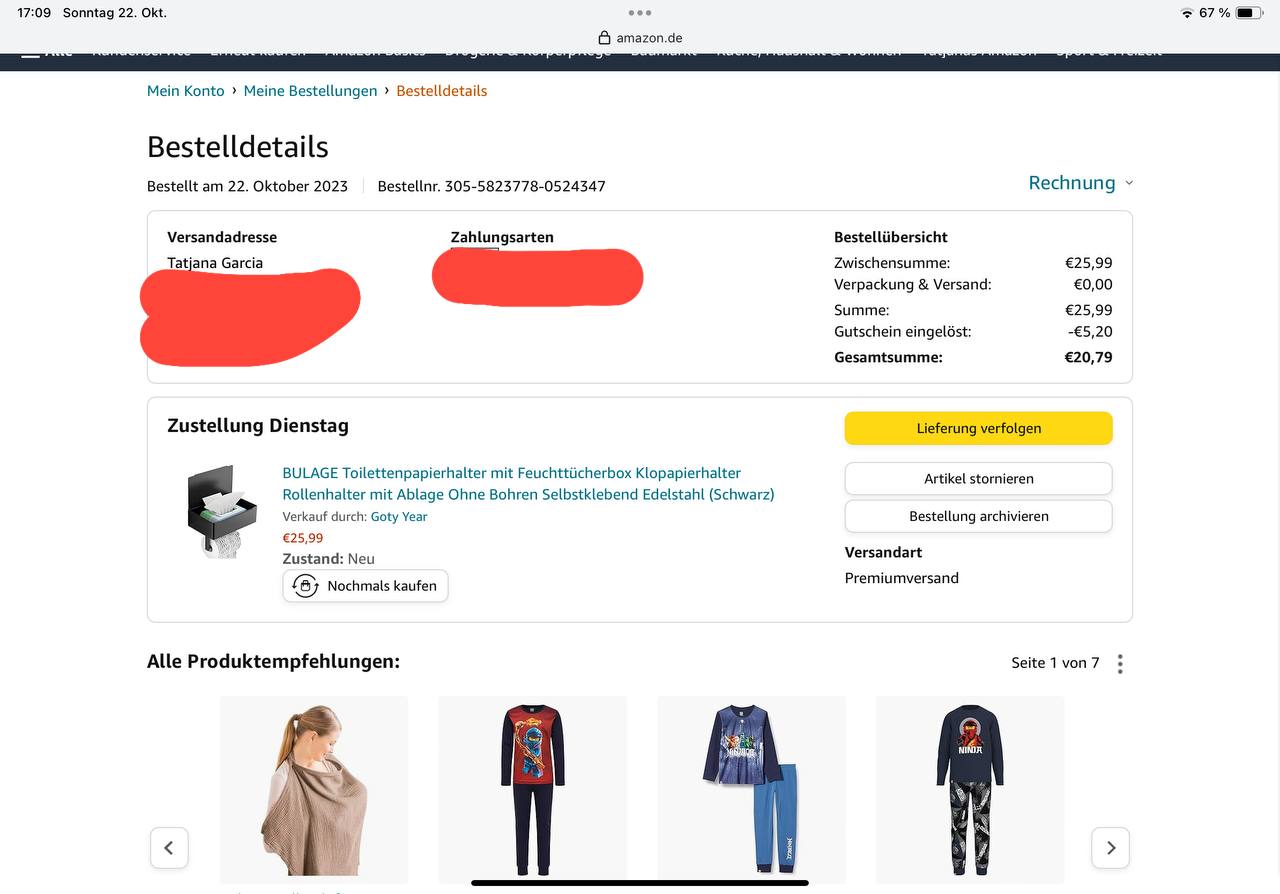The width and height of the screenshot is (1280, 894).
Task: Expand the Rechnung dropdown
Action: tap(1081, 183)
